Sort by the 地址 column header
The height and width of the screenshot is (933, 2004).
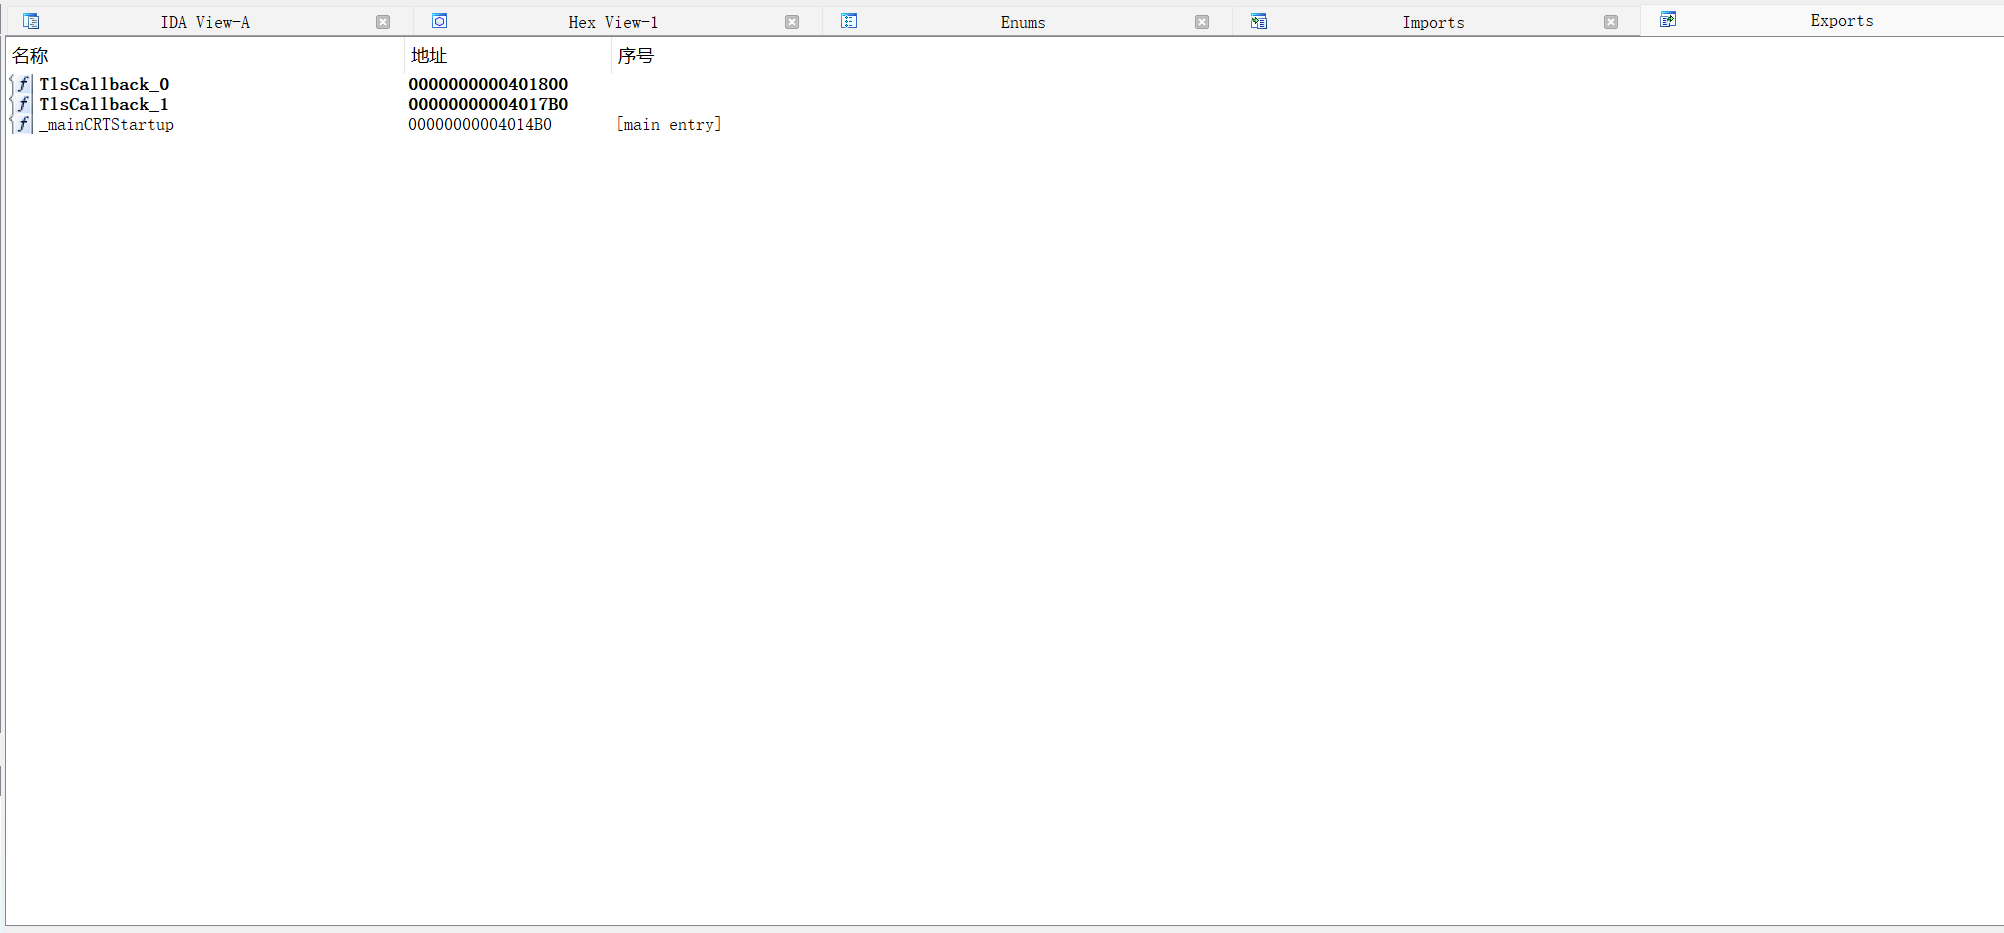(x=508, y=56)
